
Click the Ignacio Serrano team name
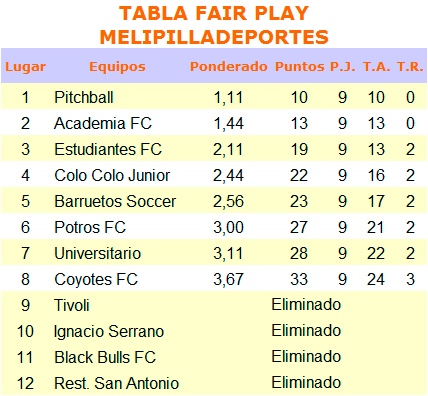(109, 331)
